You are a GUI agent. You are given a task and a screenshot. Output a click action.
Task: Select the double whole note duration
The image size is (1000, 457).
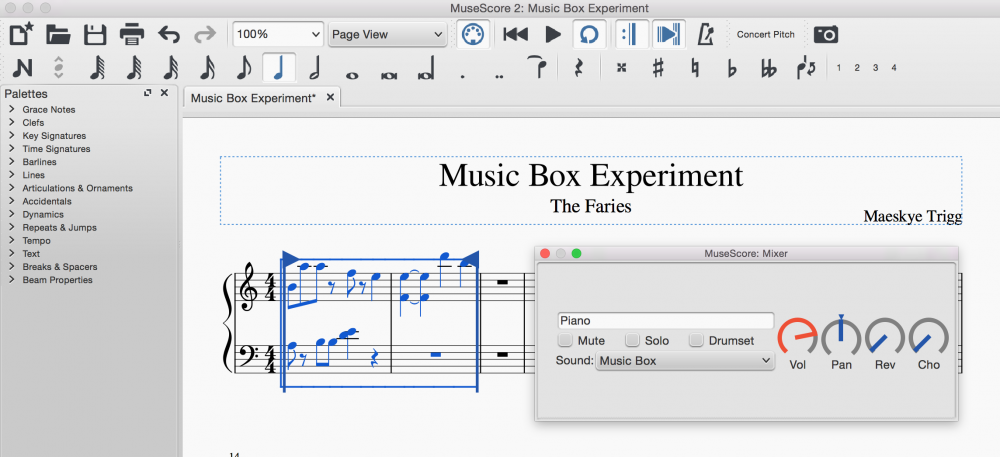[388, 75]
